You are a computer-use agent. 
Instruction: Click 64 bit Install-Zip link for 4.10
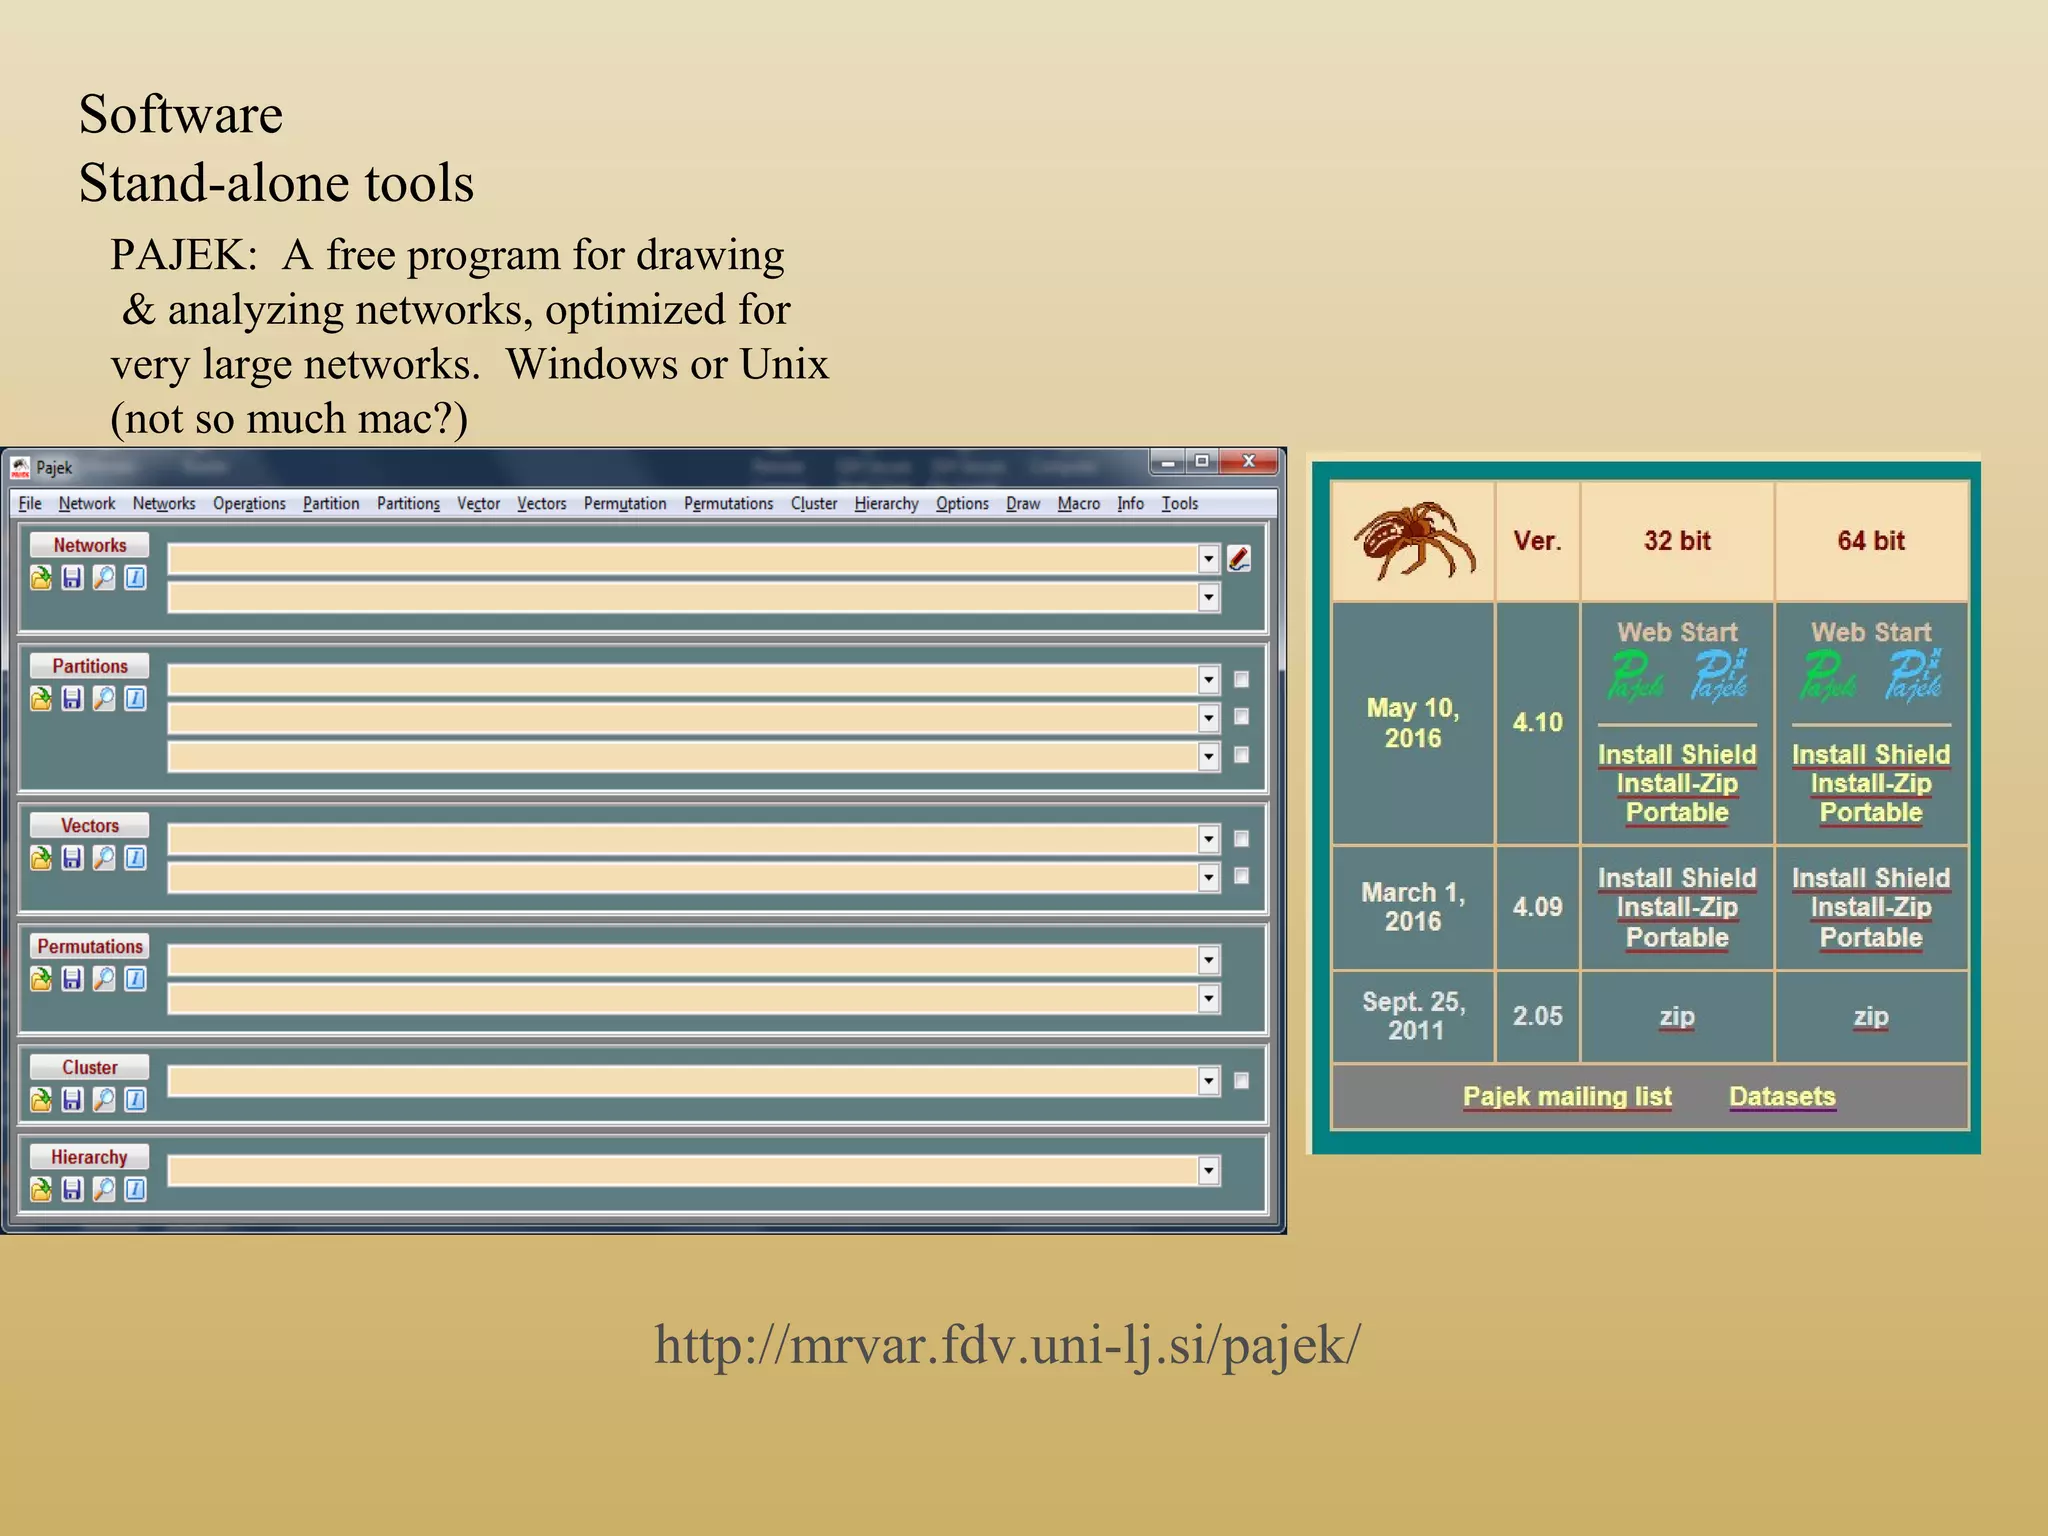(1871, 783)
